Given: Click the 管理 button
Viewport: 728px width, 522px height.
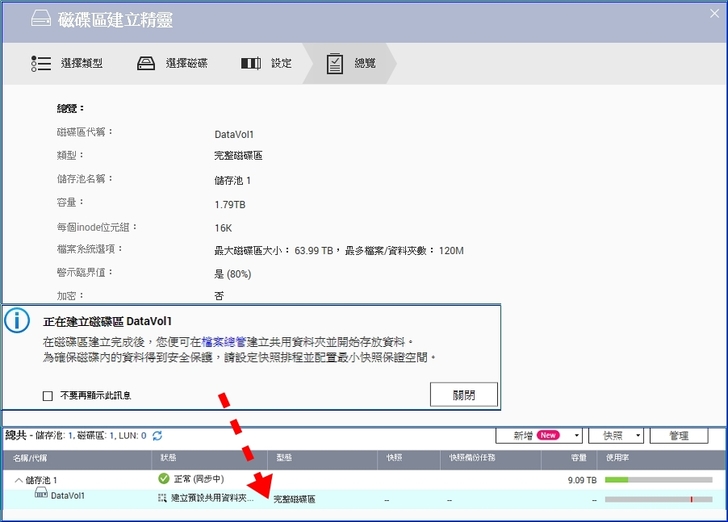Looking at the screenshot, I should click(x=679, y=436).
